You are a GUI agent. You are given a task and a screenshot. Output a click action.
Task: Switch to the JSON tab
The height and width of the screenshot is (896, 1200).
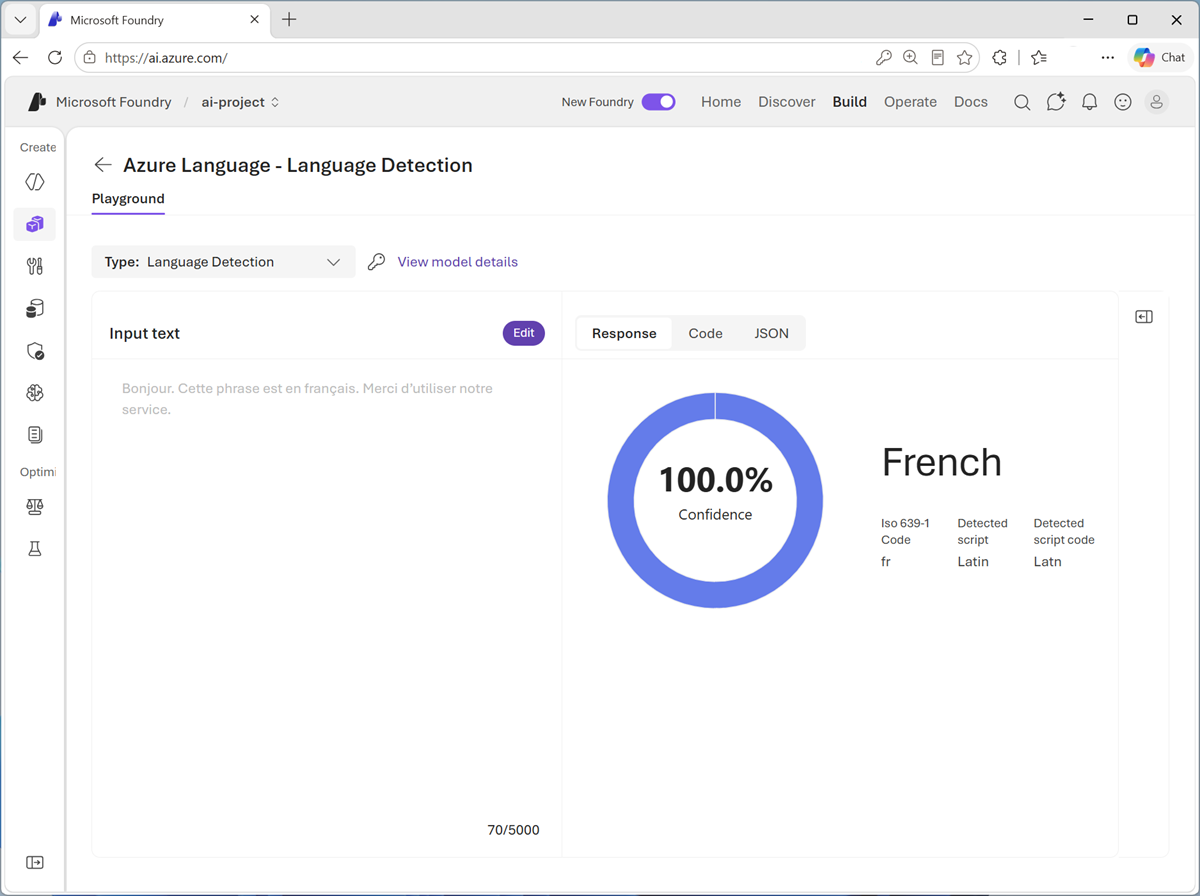[x=771, y=334]
